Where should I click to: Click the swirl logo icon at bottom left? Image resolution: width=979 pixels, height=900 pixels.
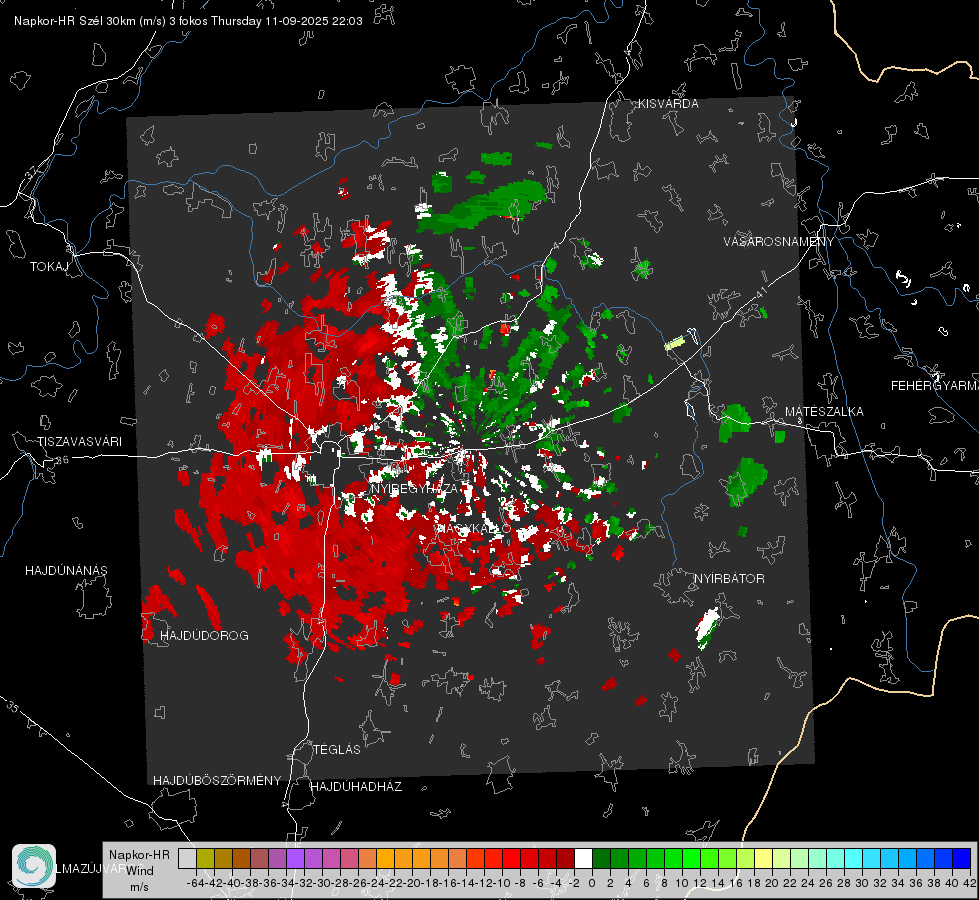34,866
